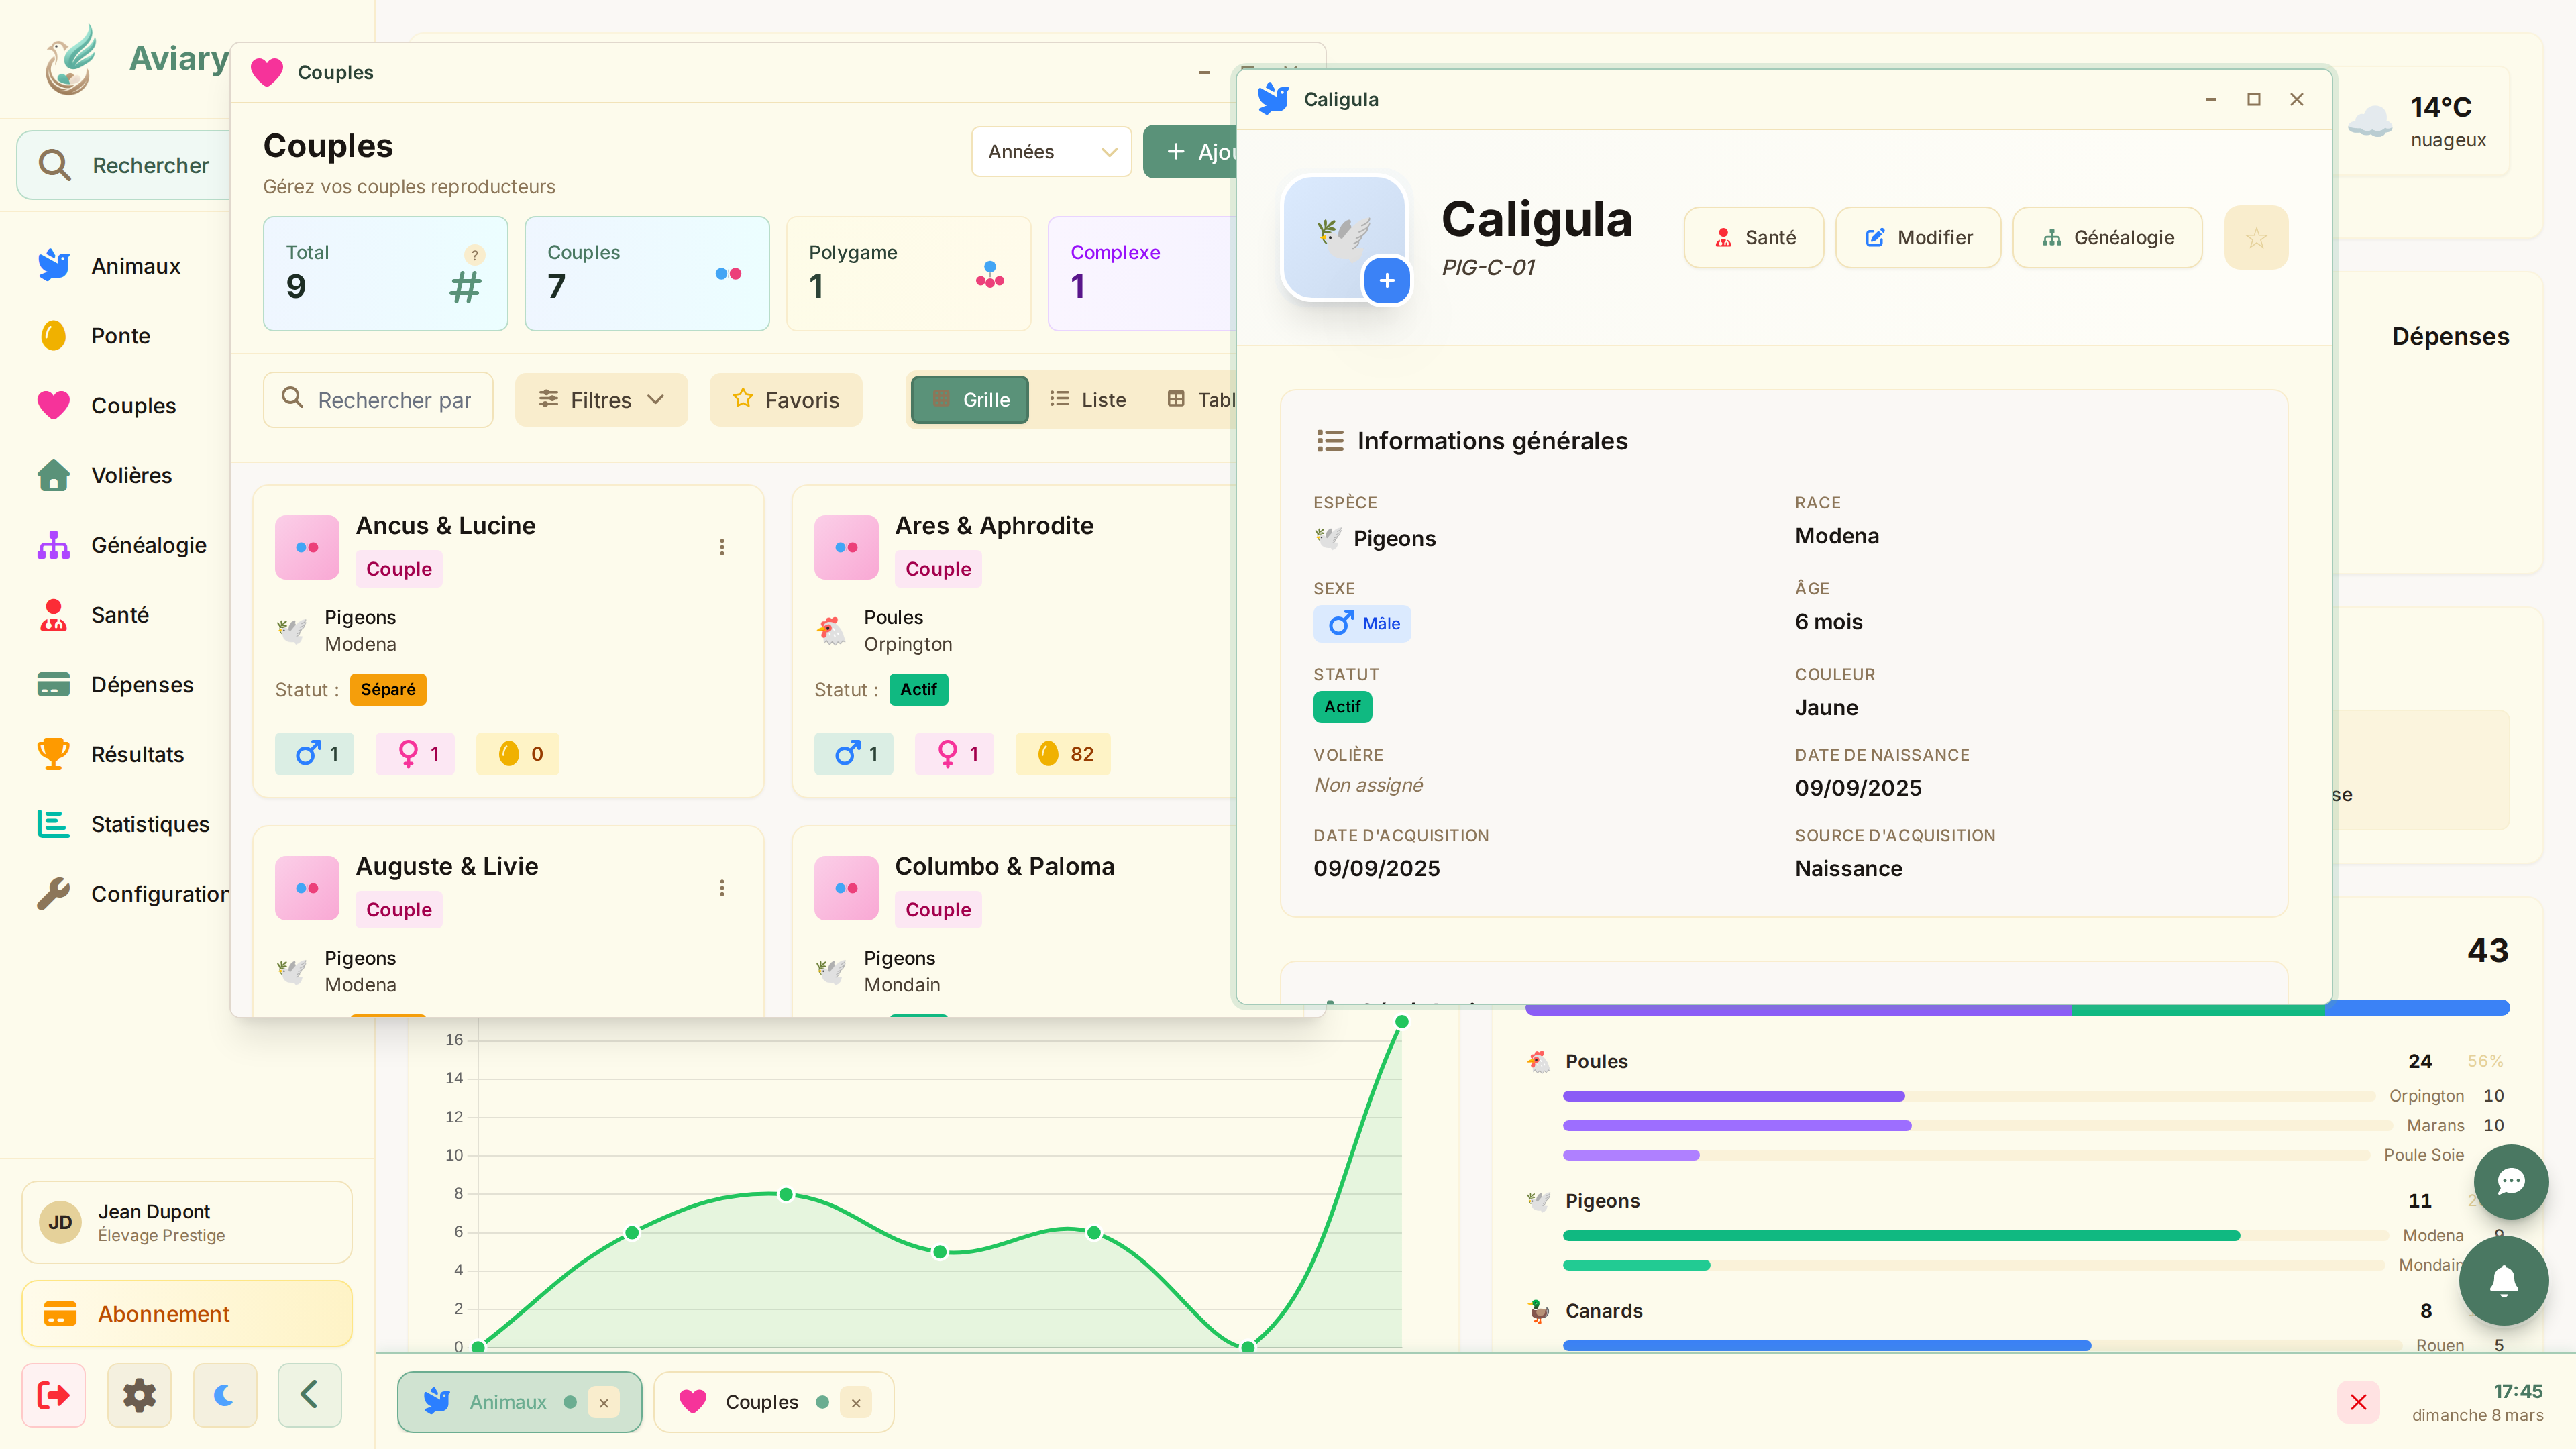Open the Ancus & Lucine card options menu

722,547
